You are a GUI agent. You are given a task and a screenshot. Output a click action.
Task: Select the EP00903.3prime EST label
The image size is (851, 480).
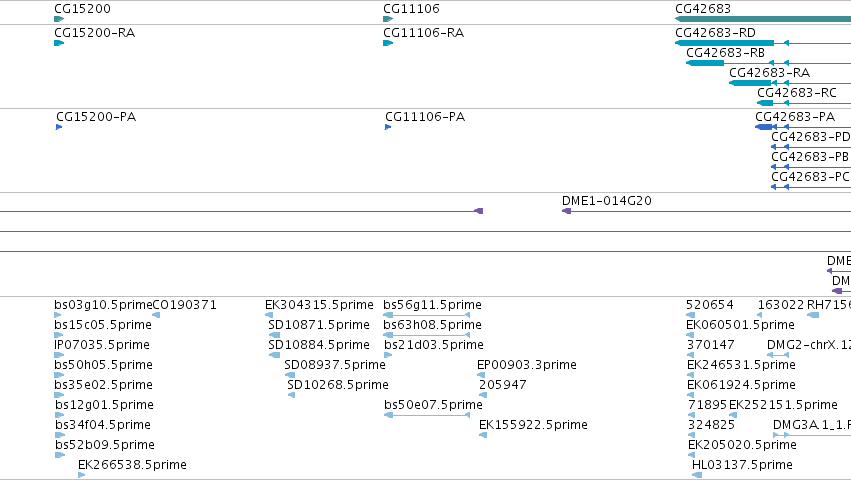click(x=526, y=365)
